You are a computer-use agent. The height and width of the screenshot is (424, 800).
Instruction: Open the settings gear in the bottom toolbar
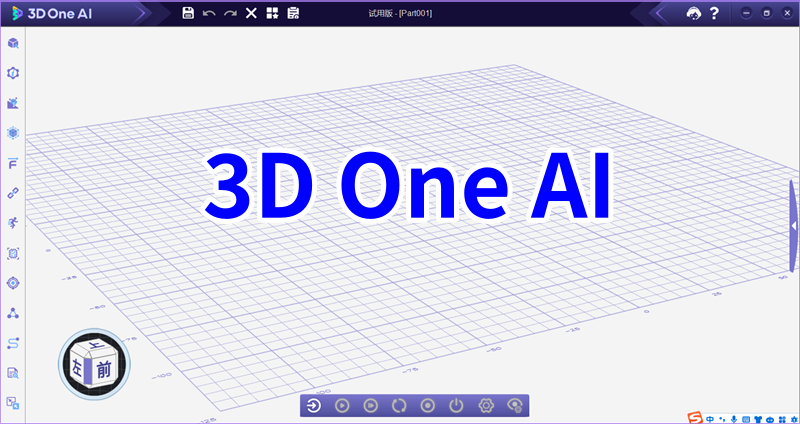[486, 406]
